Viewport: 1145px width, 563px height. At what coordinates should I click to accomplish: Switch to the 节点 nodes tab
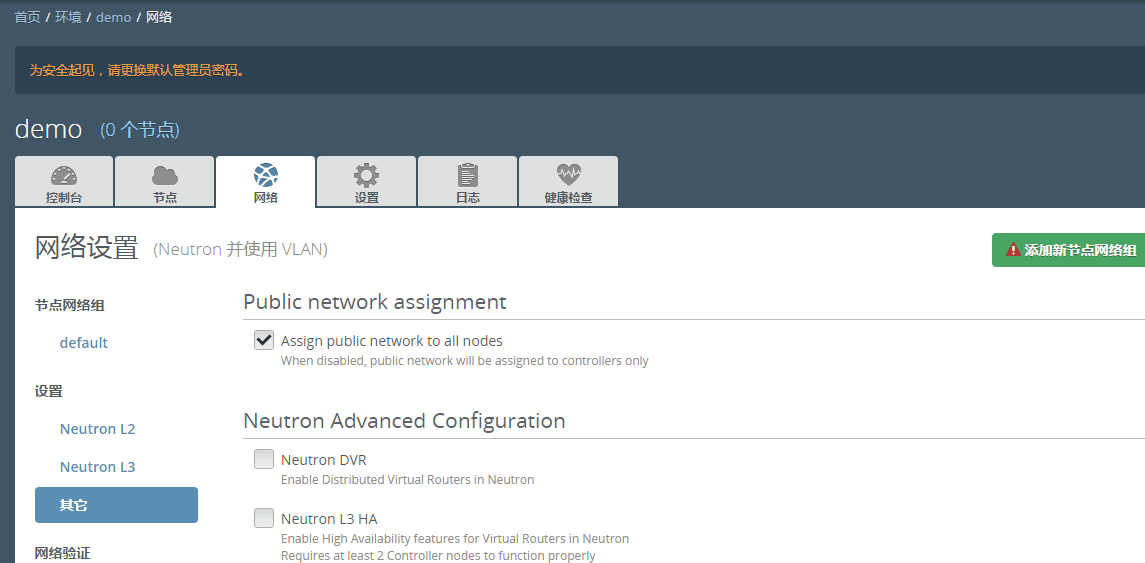pyautogui.click(x=165, y=182)
